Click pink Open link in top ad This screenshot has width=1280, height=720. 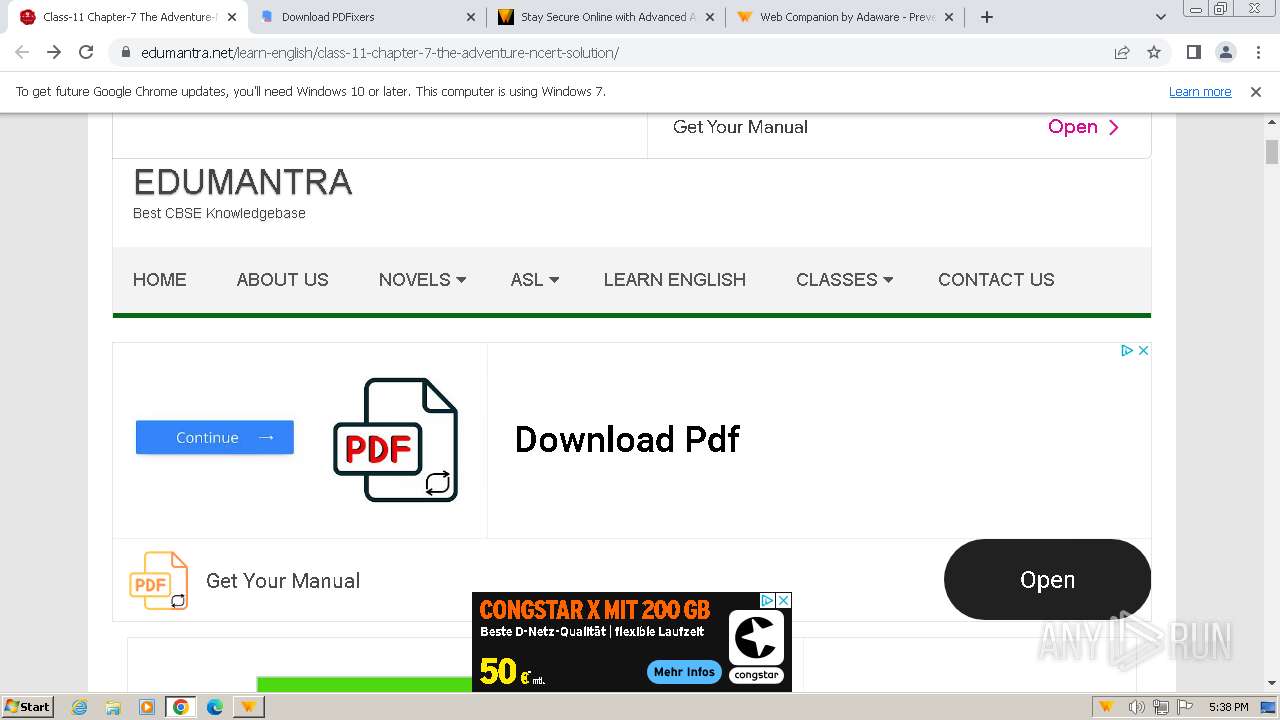click(x=1083, y=127)
